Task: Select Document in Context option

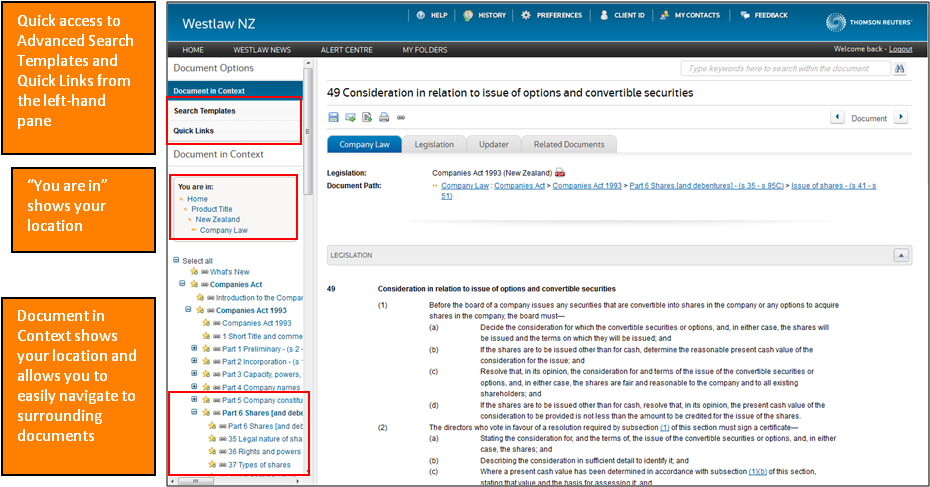Action: (x=236, y=91)
